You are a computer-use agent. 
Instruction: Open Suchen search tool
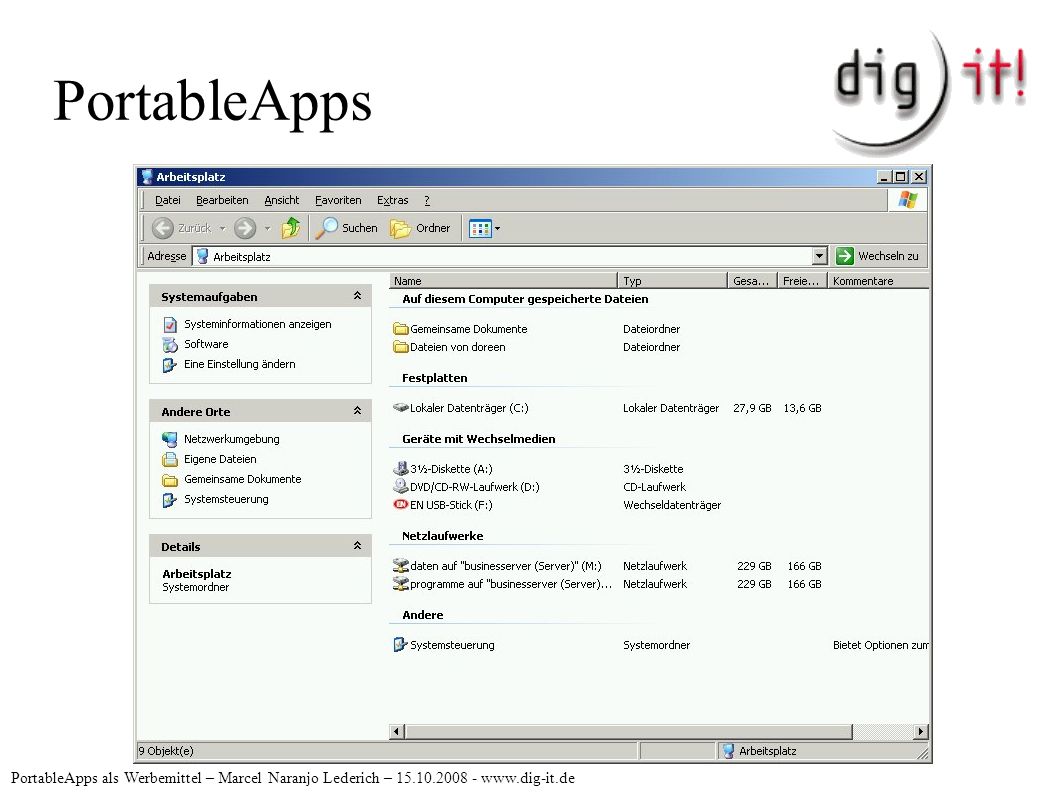(x=347, y=228)
